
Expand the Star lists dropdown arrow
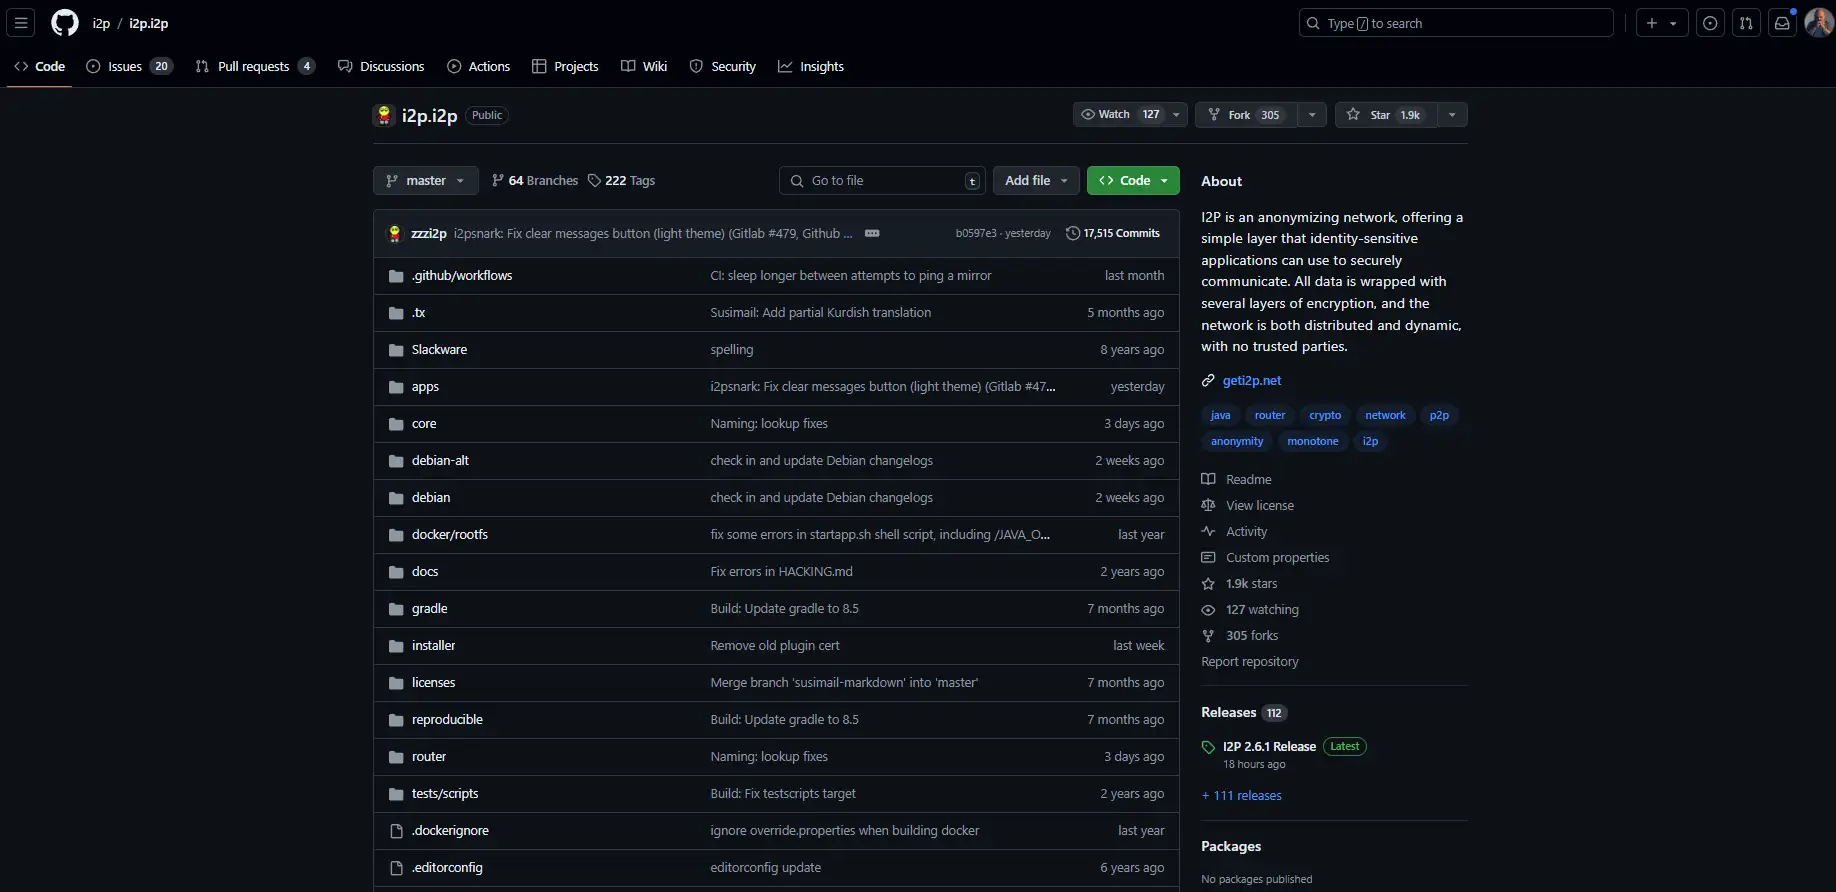1452,115
